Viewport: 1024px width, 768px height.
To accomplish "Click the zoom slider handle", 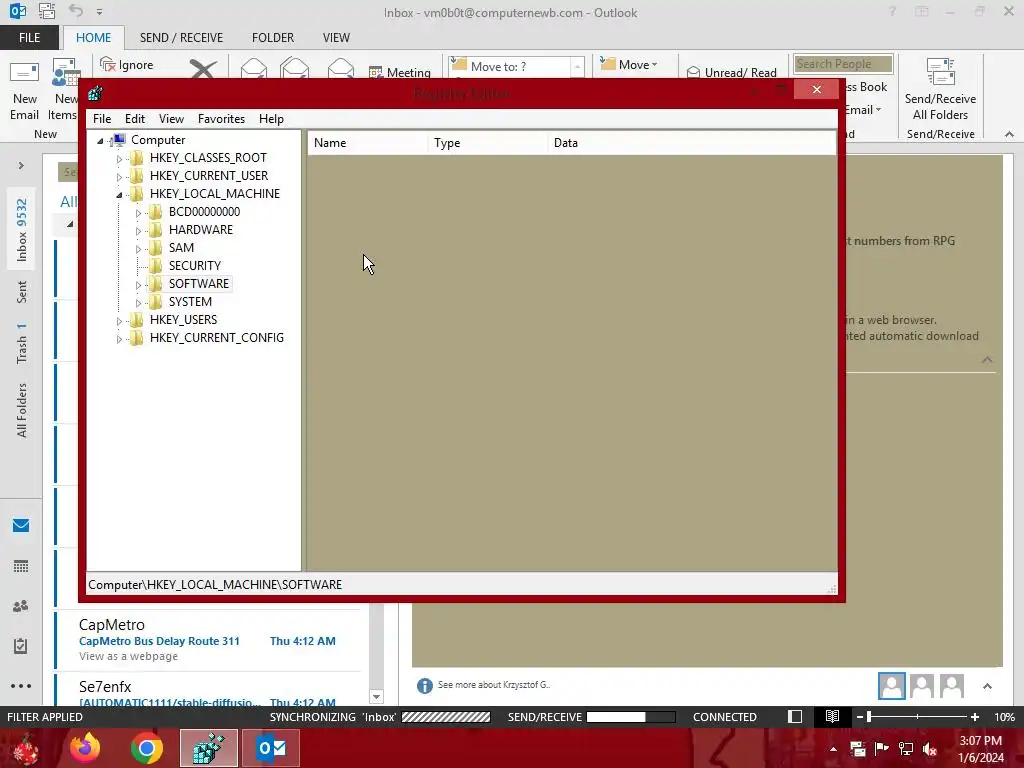I will 869,716.
